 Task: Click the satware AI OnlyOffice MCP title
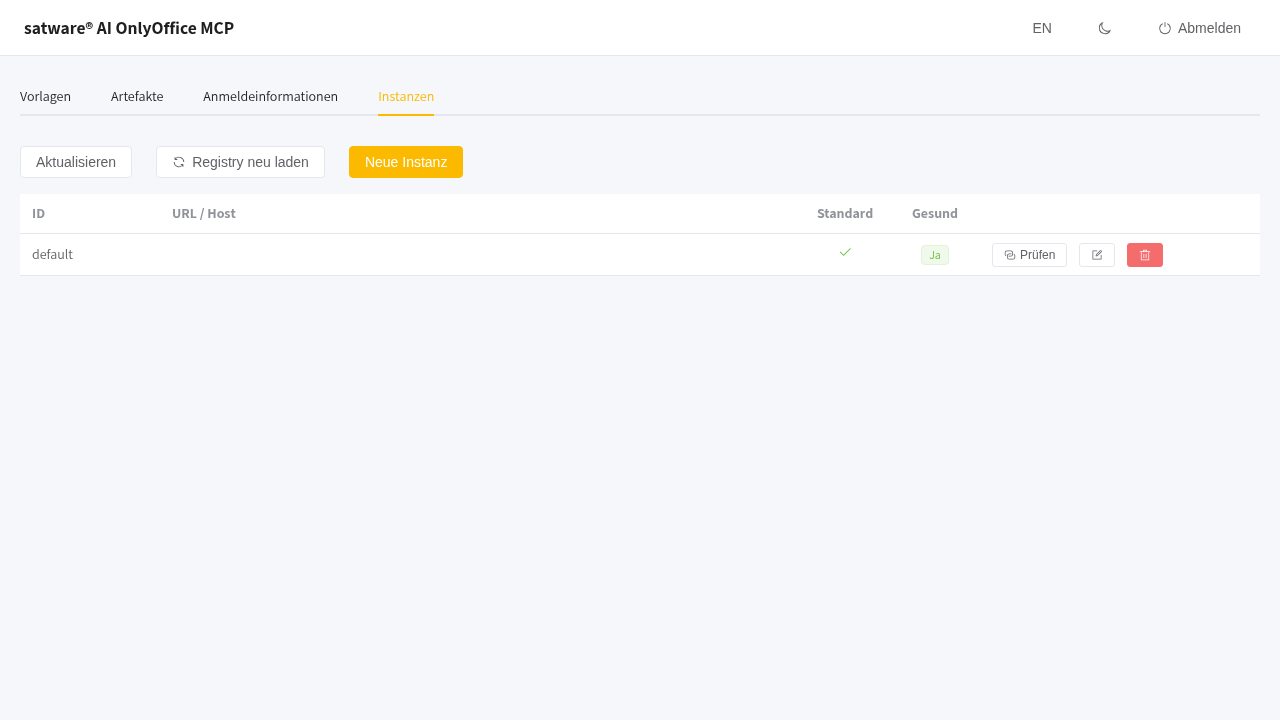pos(129,28)
